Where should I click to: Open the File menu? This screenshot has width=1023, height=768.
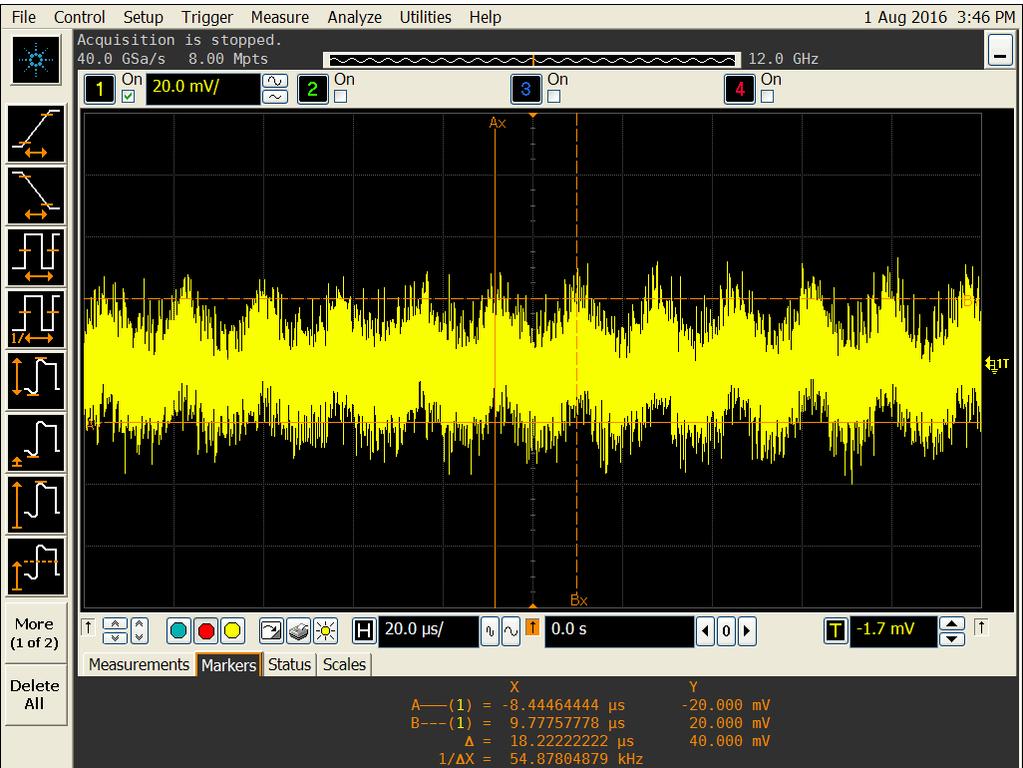(x=24, y=17)
